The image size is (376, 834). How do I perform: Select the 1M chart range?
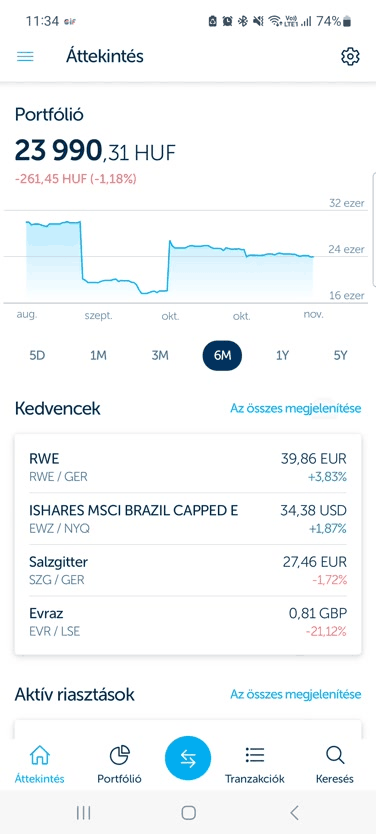tap(98, 356)
